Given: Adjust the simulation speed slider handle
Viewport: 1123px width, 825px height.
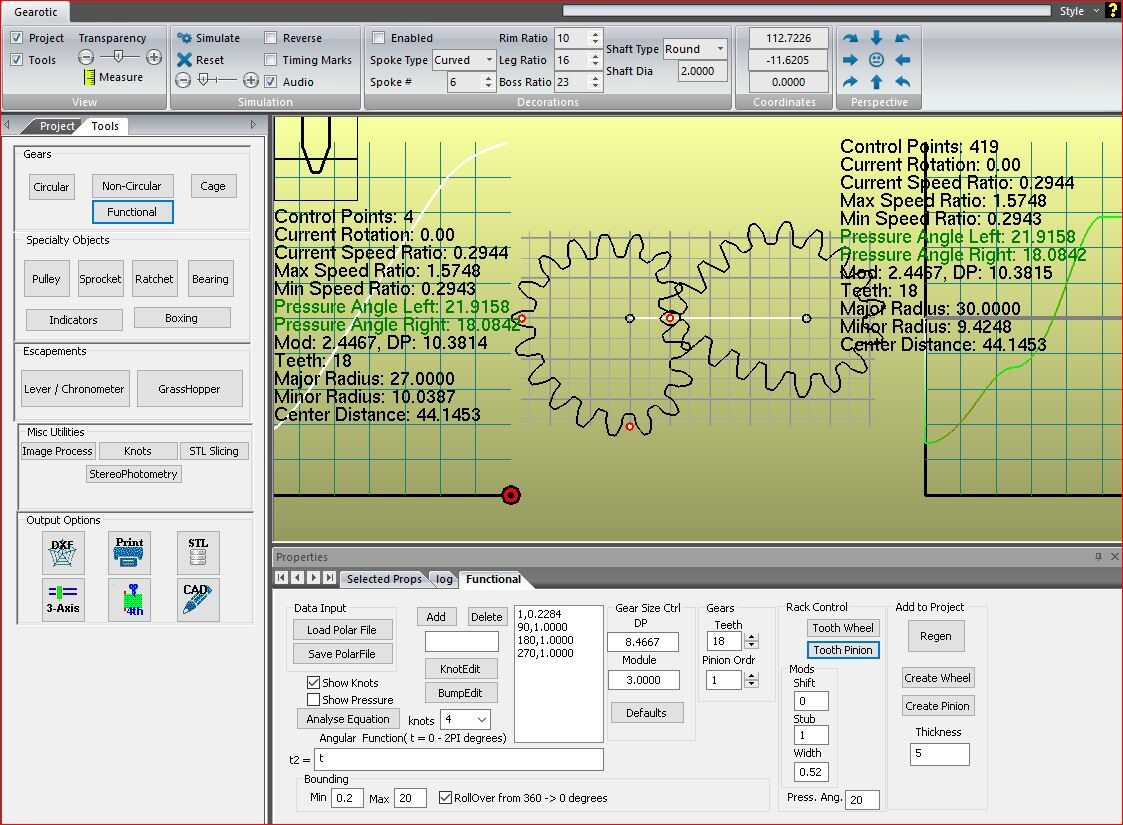Looking at the screenshot, I should (x=204, y=79).
